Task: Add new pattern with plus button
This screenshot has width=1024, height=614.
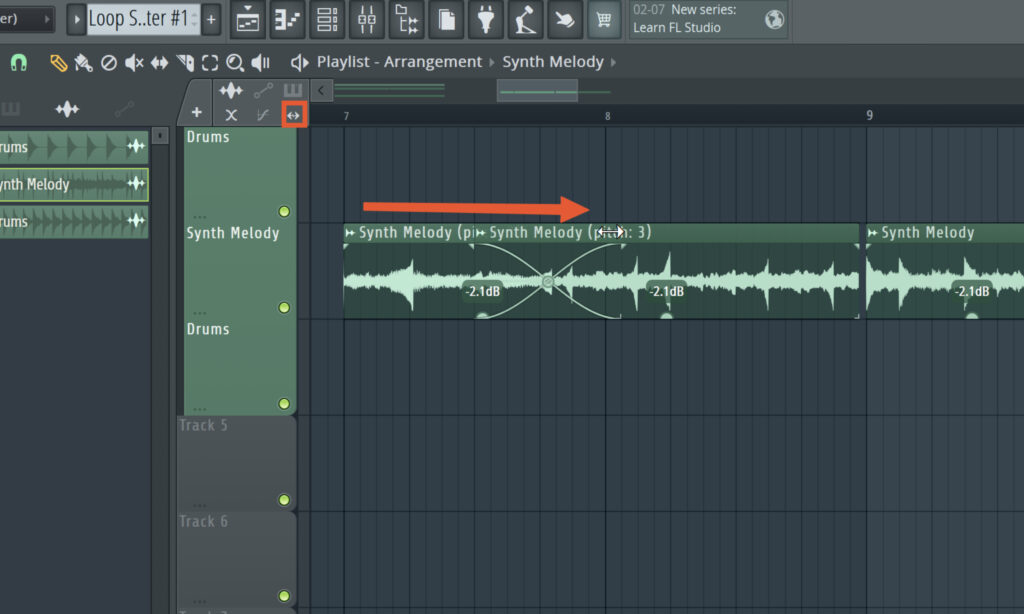Action: 211,20
